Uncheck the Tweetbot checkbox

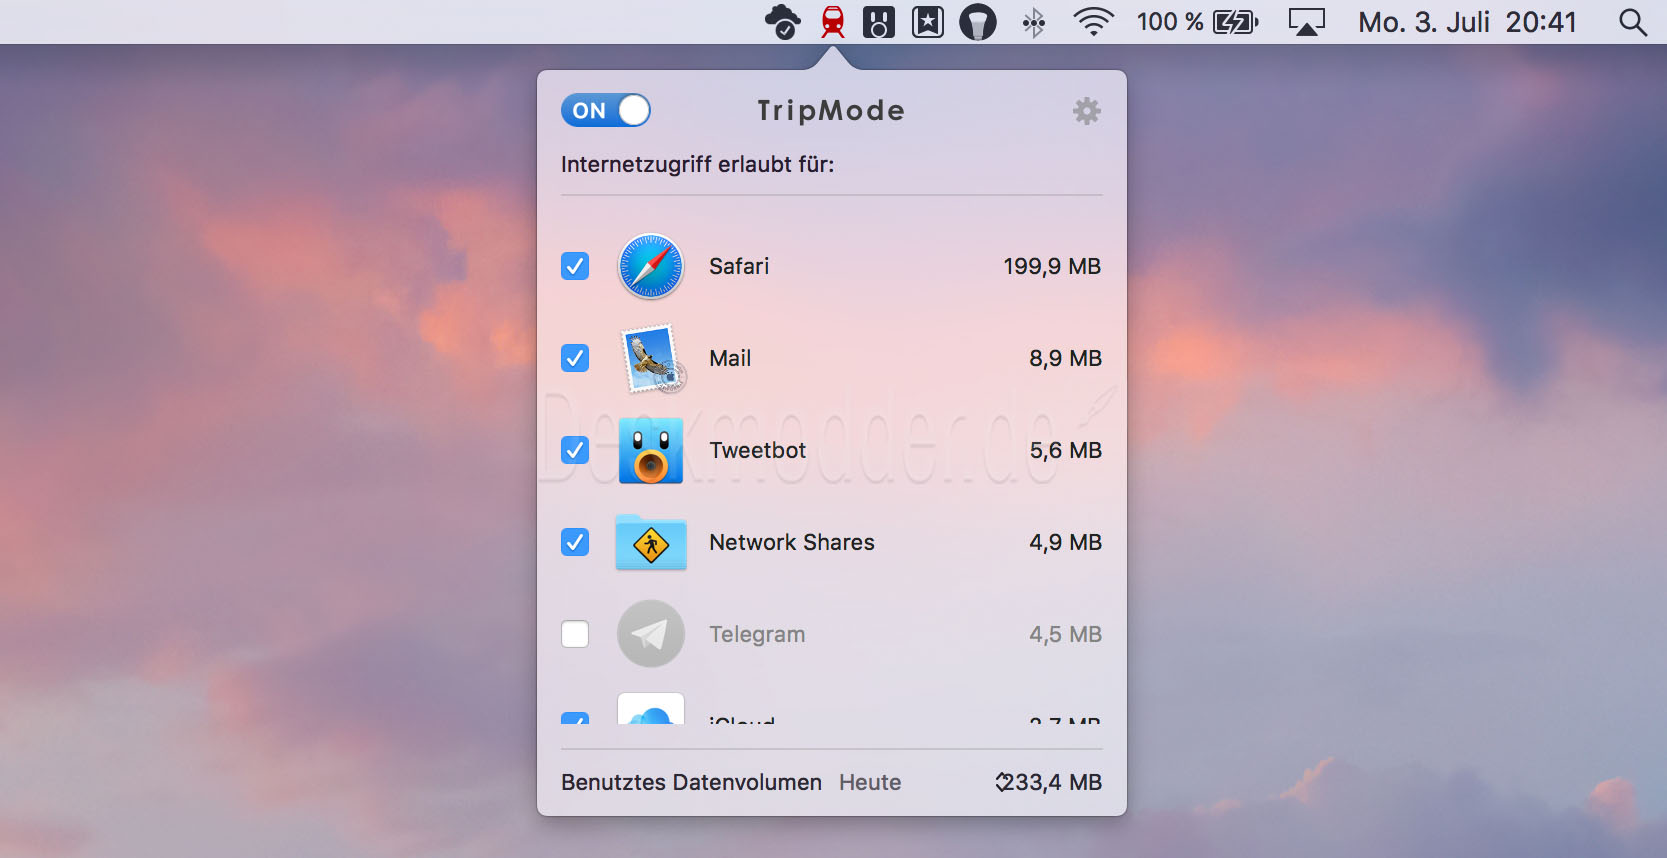coord(575,450)
